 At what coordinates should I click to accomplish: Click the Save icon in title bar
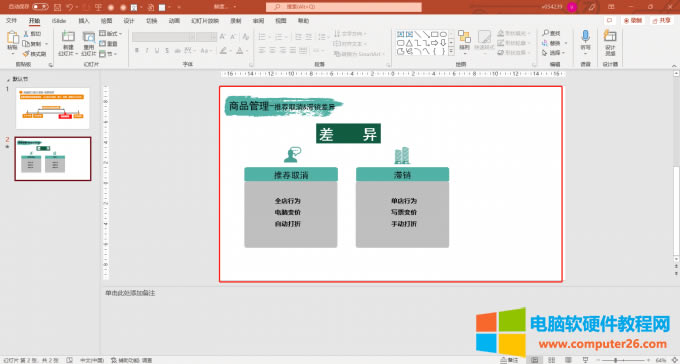click(x=58, y=7)
